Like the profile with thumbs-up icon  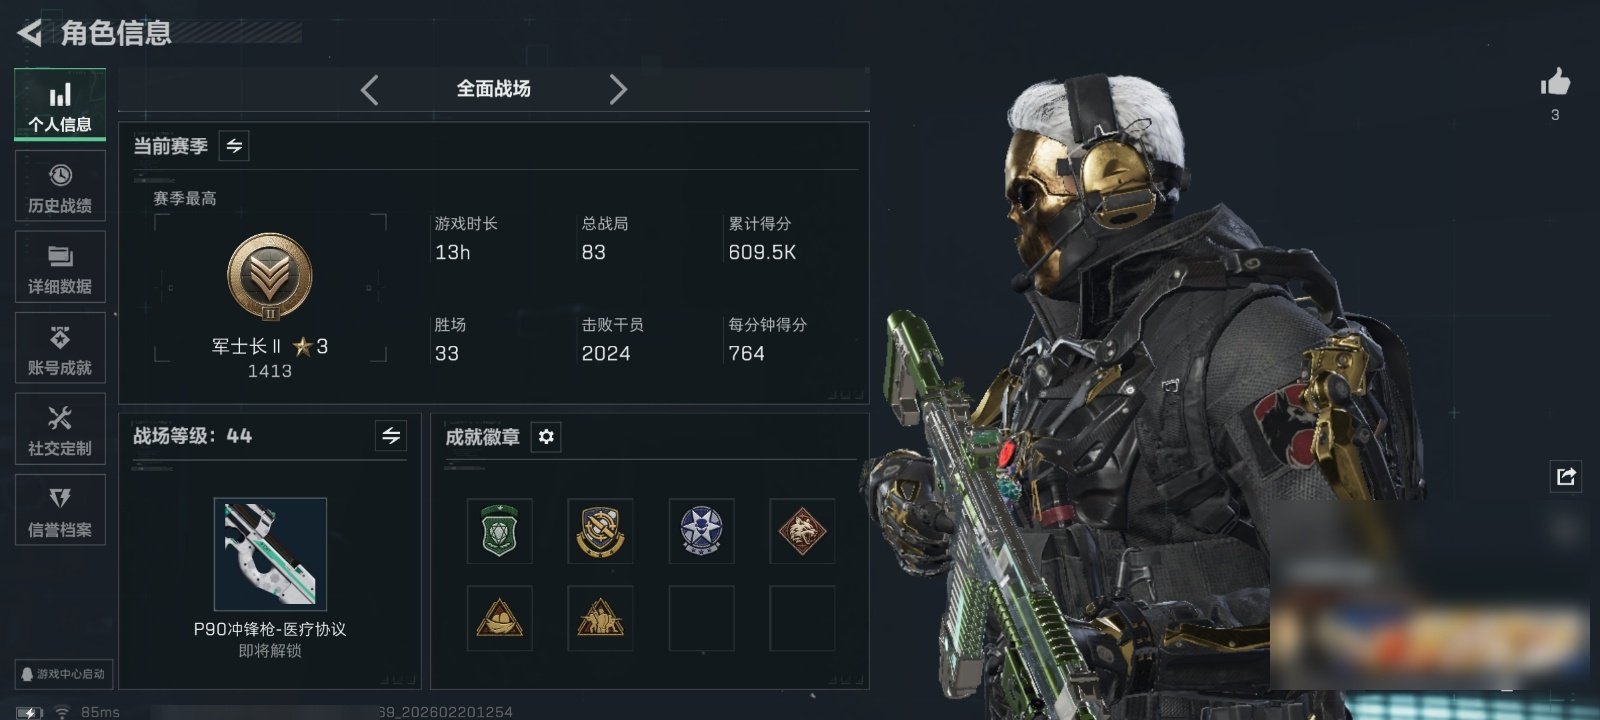[1555, 82]
